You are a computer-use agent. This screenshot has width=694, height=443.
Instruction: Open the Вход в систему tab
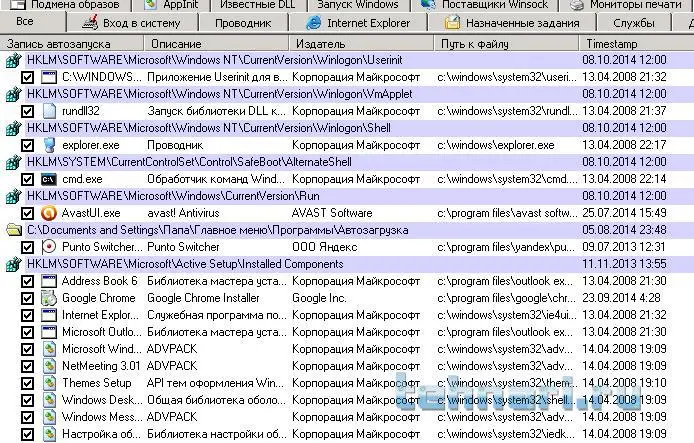click(132, 23)
